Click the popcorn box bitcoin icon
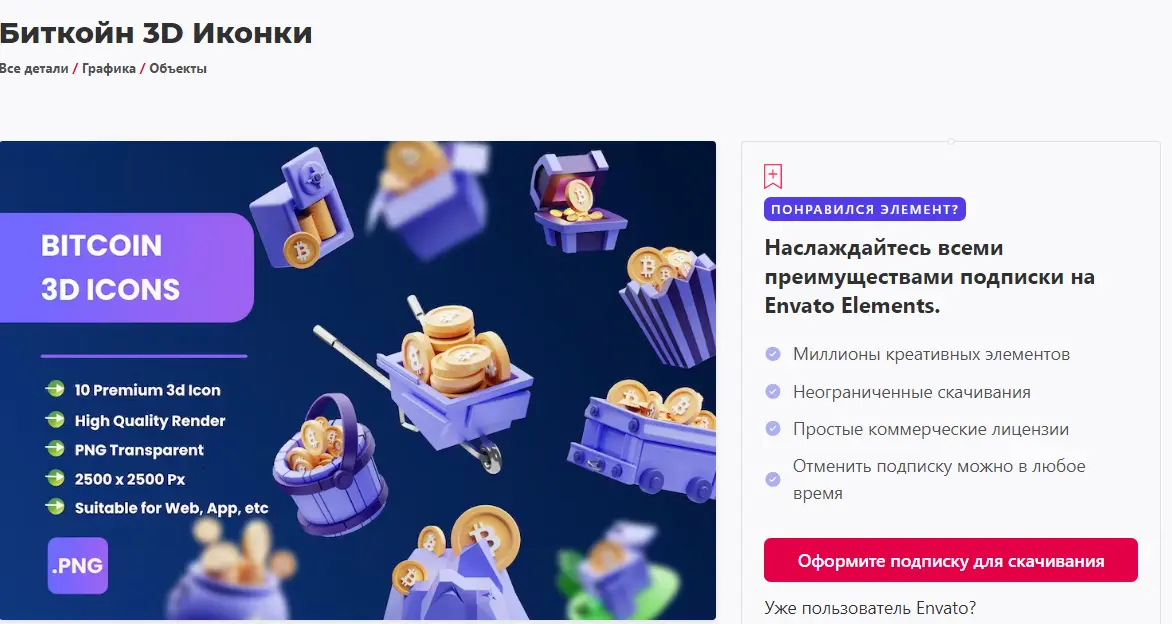The height and width of the screenshot is (624, 1172). (x=666, y=307)
